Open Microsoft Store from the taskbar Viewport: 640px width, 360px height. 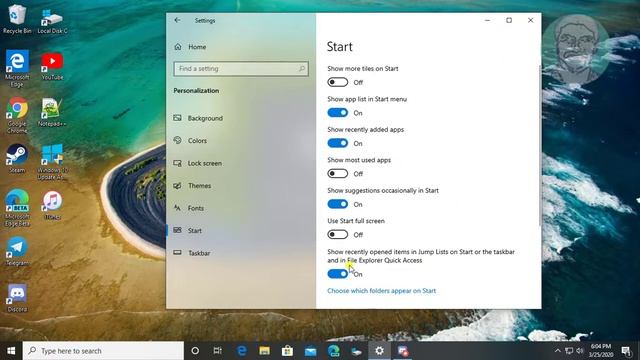pos(287,351)
